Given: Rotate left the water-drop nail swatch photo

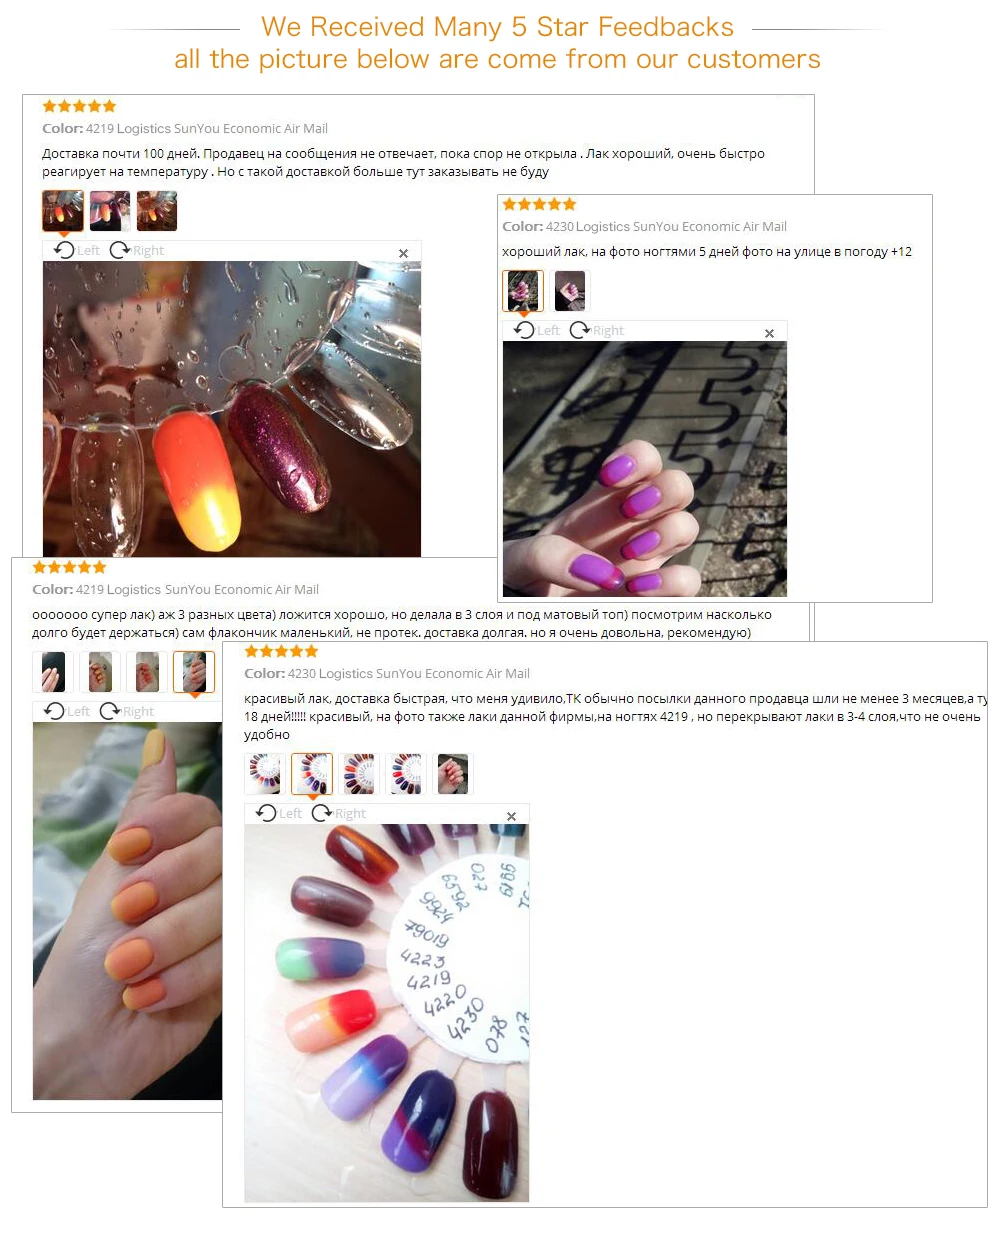Looking at the screenshot, I should click(x=77, y=250).
